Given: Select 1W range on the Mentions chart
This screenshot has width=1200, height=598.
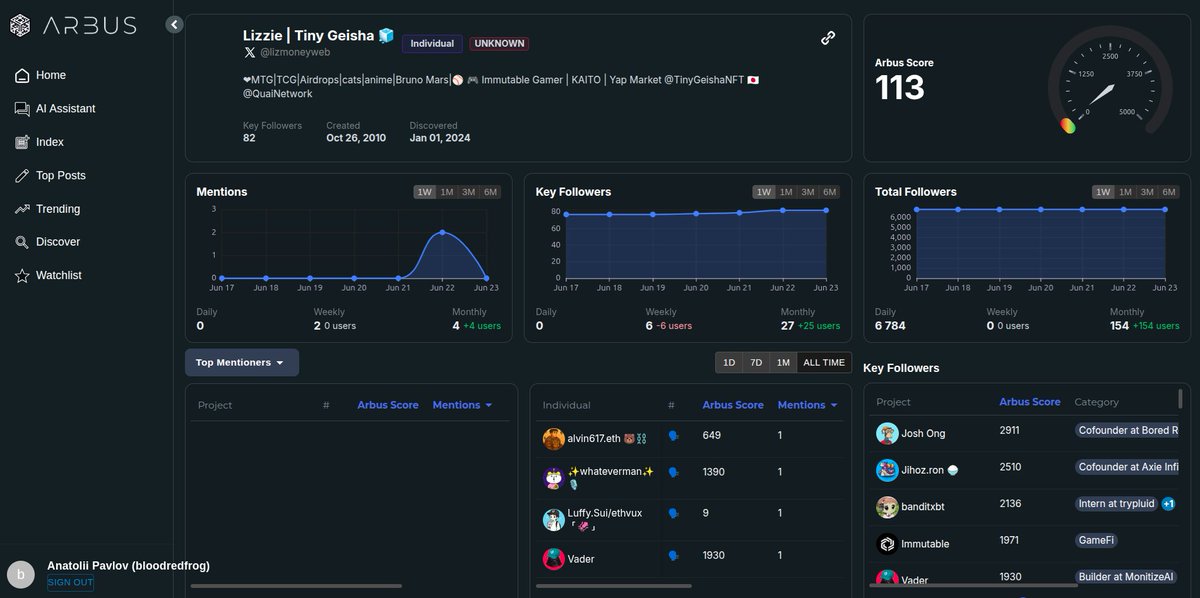Looking at the screenshot, I should [425, 192].
